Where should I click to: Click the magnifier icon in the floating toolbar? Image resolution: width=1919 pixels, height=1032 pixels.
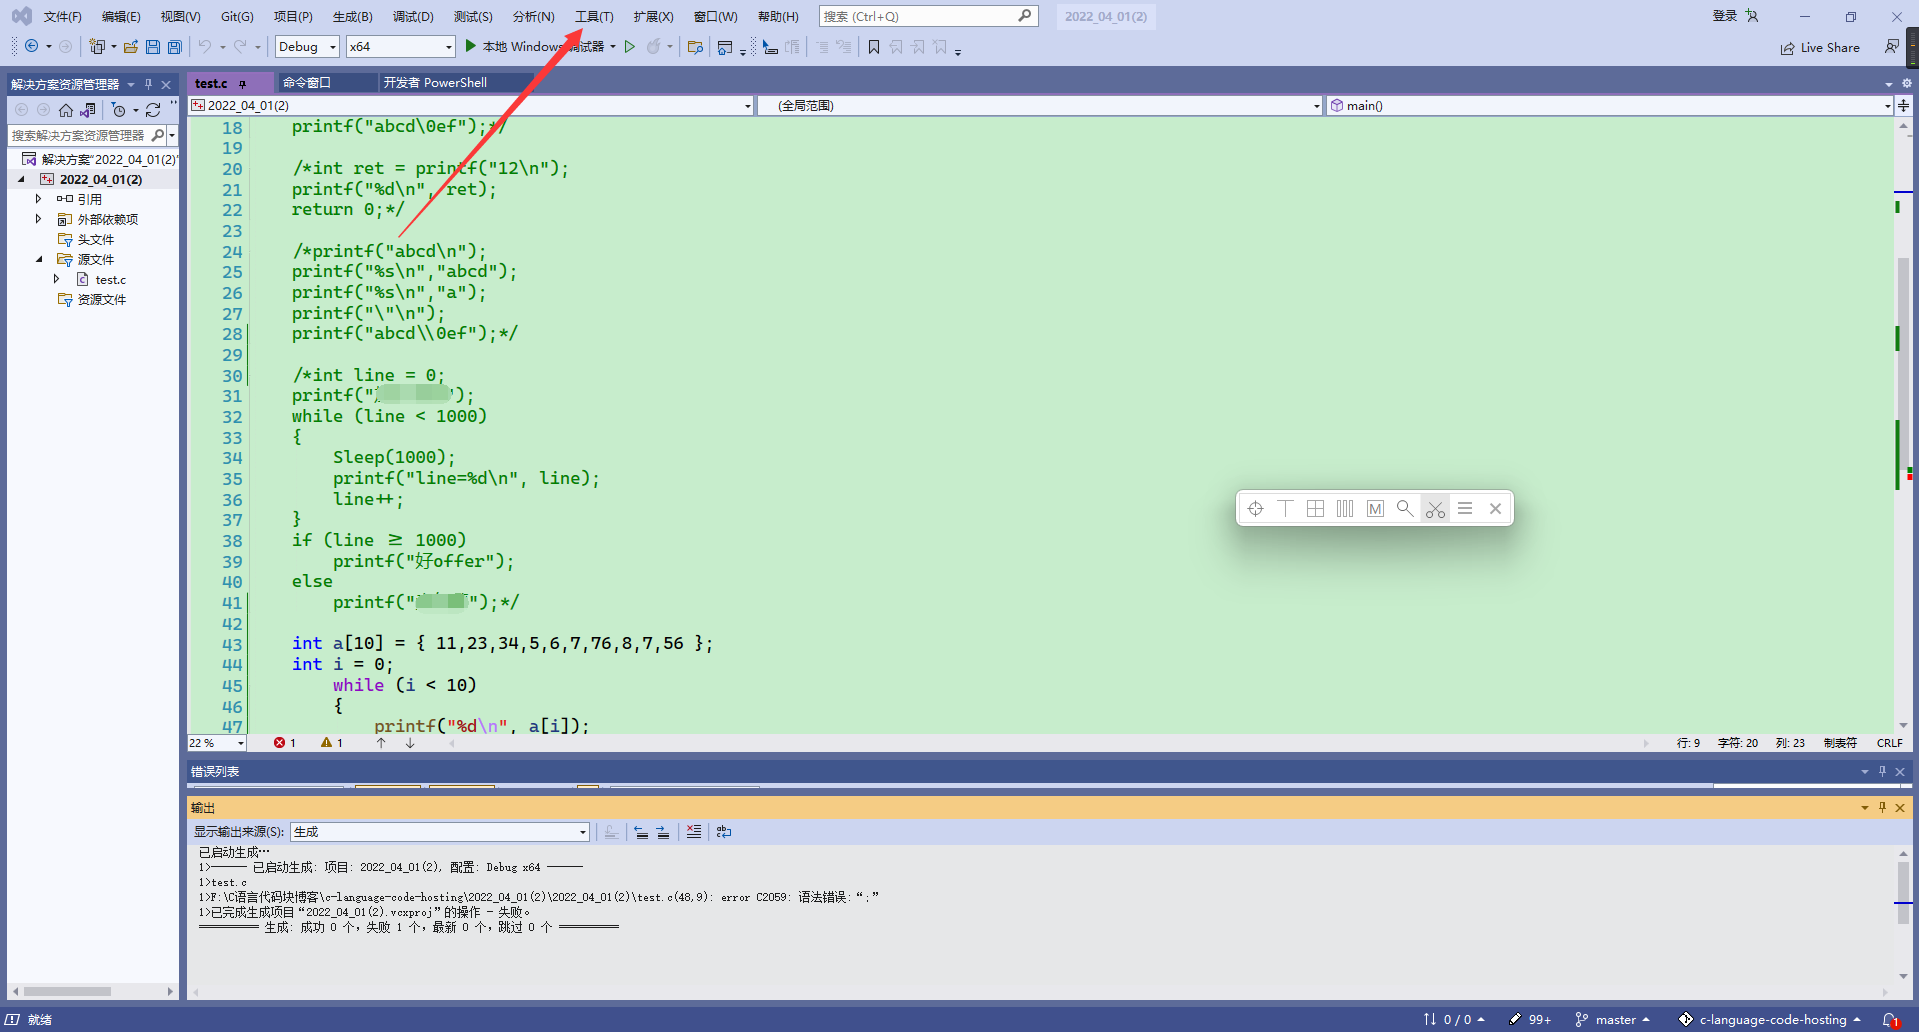click(1405, 508)
